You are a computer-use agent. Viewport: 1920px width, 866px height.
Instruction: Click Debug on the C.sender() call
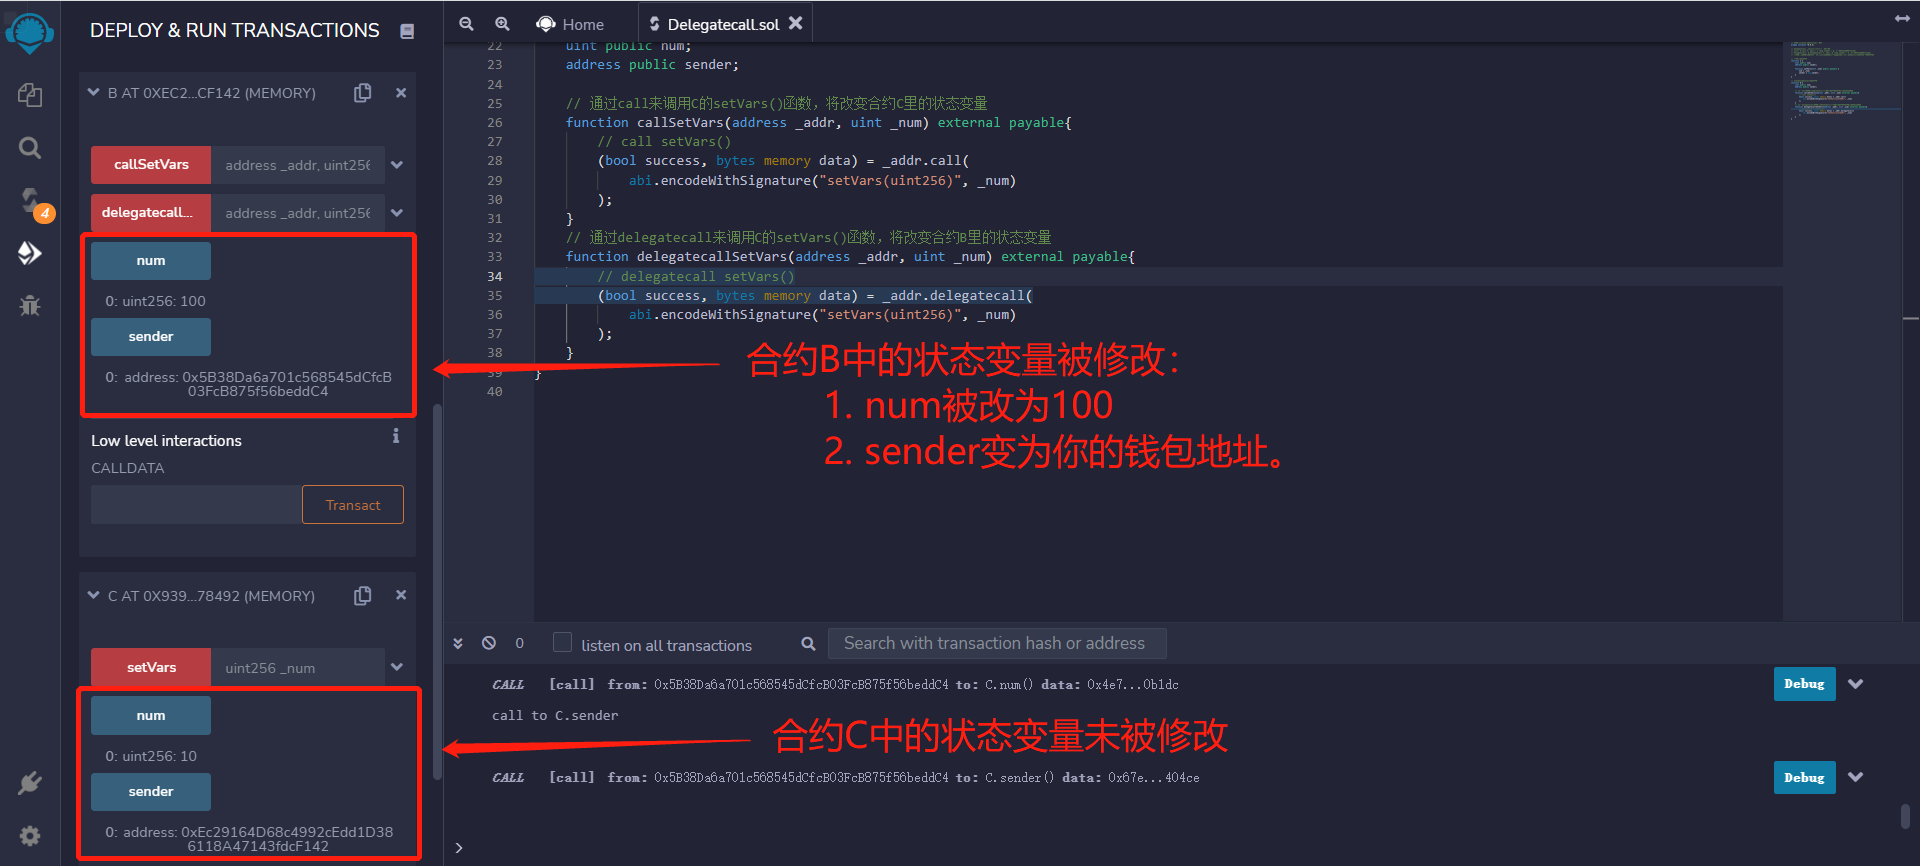pyautogui.click(x=1804, y=778)
